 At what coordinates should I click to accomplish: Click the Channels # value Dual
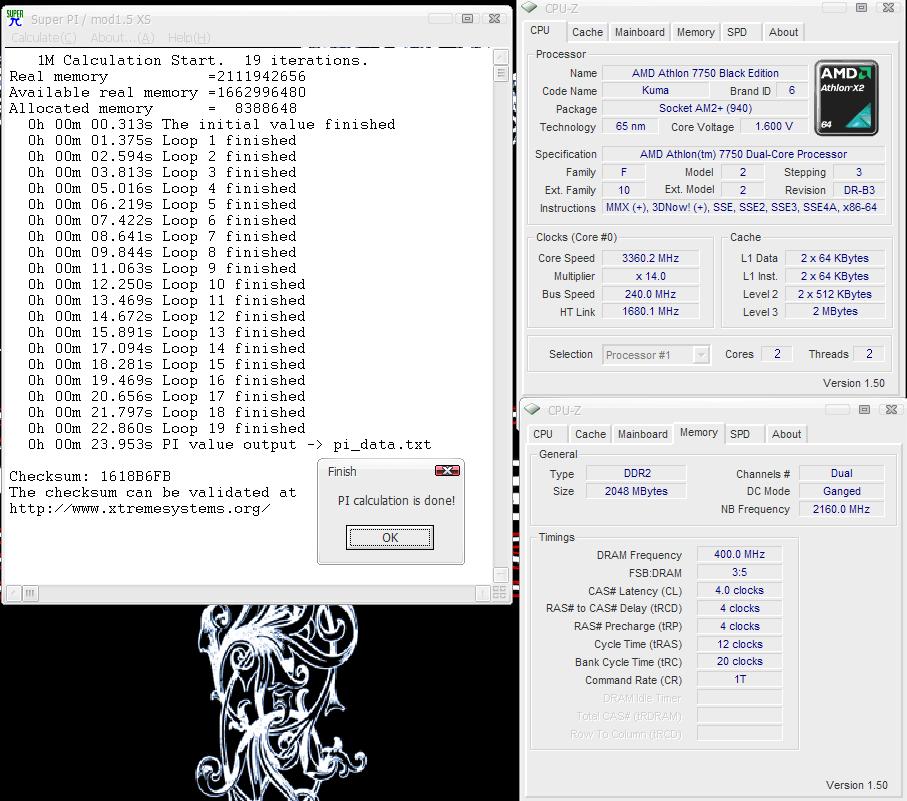point(841,474)
